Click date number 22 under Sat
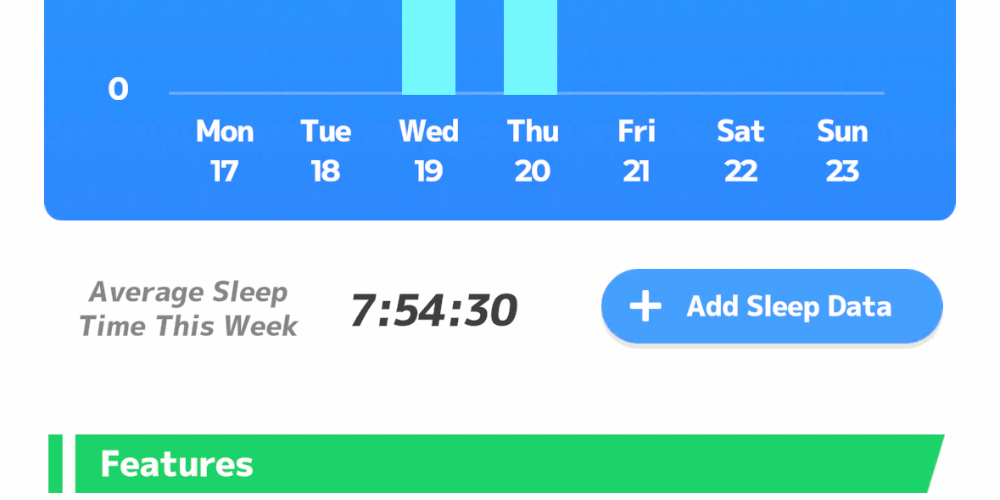Image resolution: width=1000 pixels, height=500 pixels. [740, 172]
